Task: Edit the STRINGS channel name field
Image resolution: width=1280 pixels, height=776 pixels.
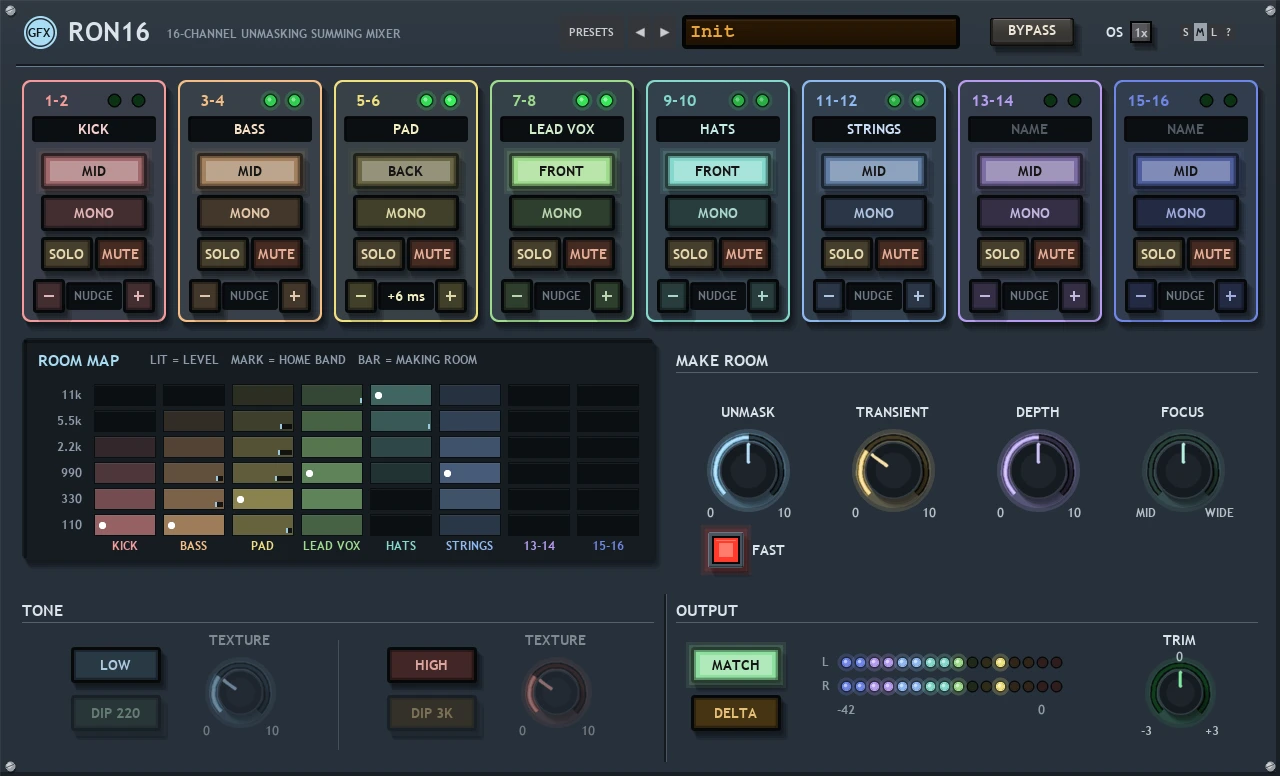Action: (x=873, y=129)
